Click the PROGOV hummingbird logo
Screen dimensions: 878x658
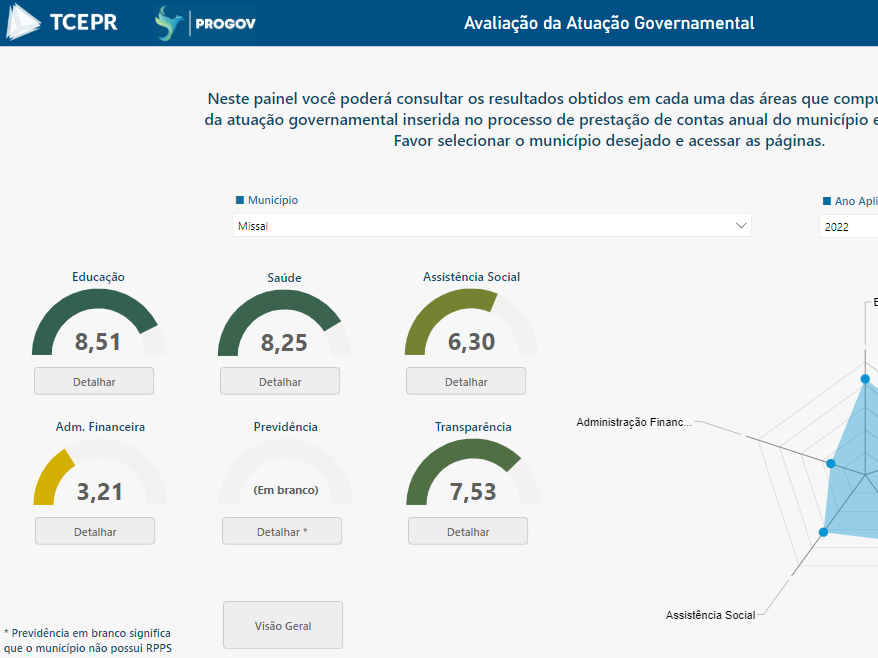pos(205,23)
